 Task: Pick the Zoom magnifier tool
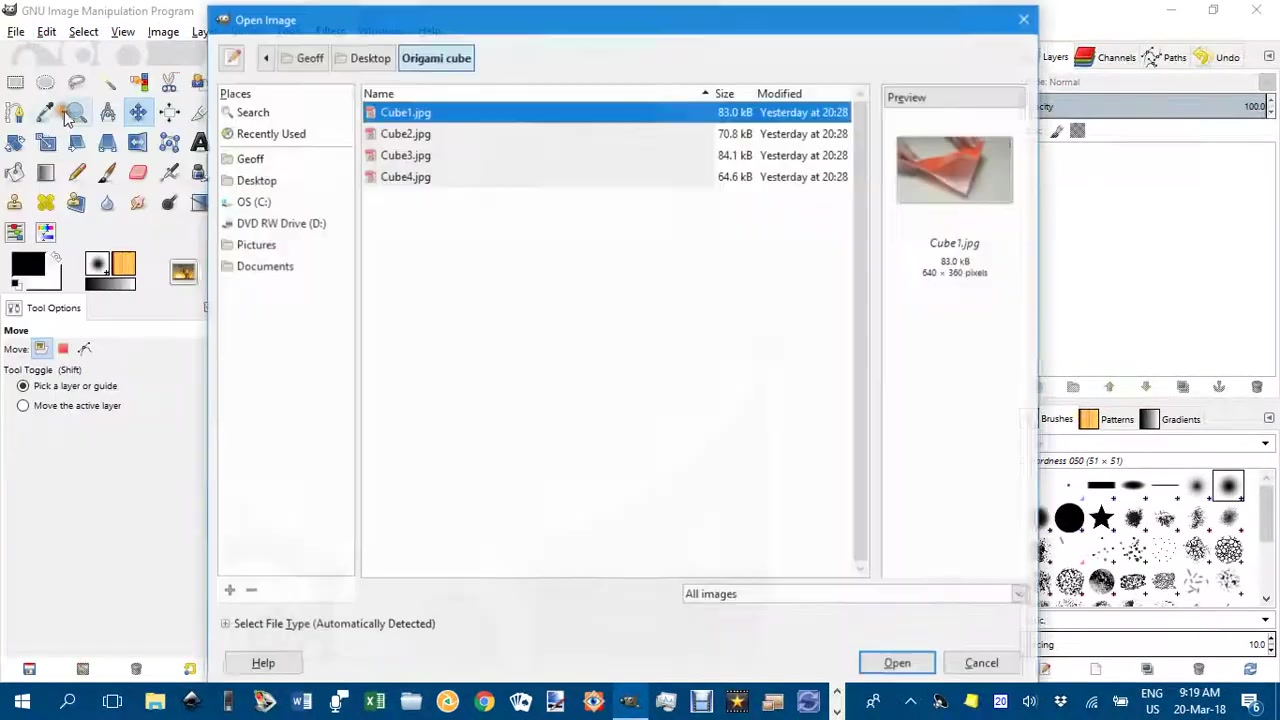pyautogui.click(x=76, y=113)
